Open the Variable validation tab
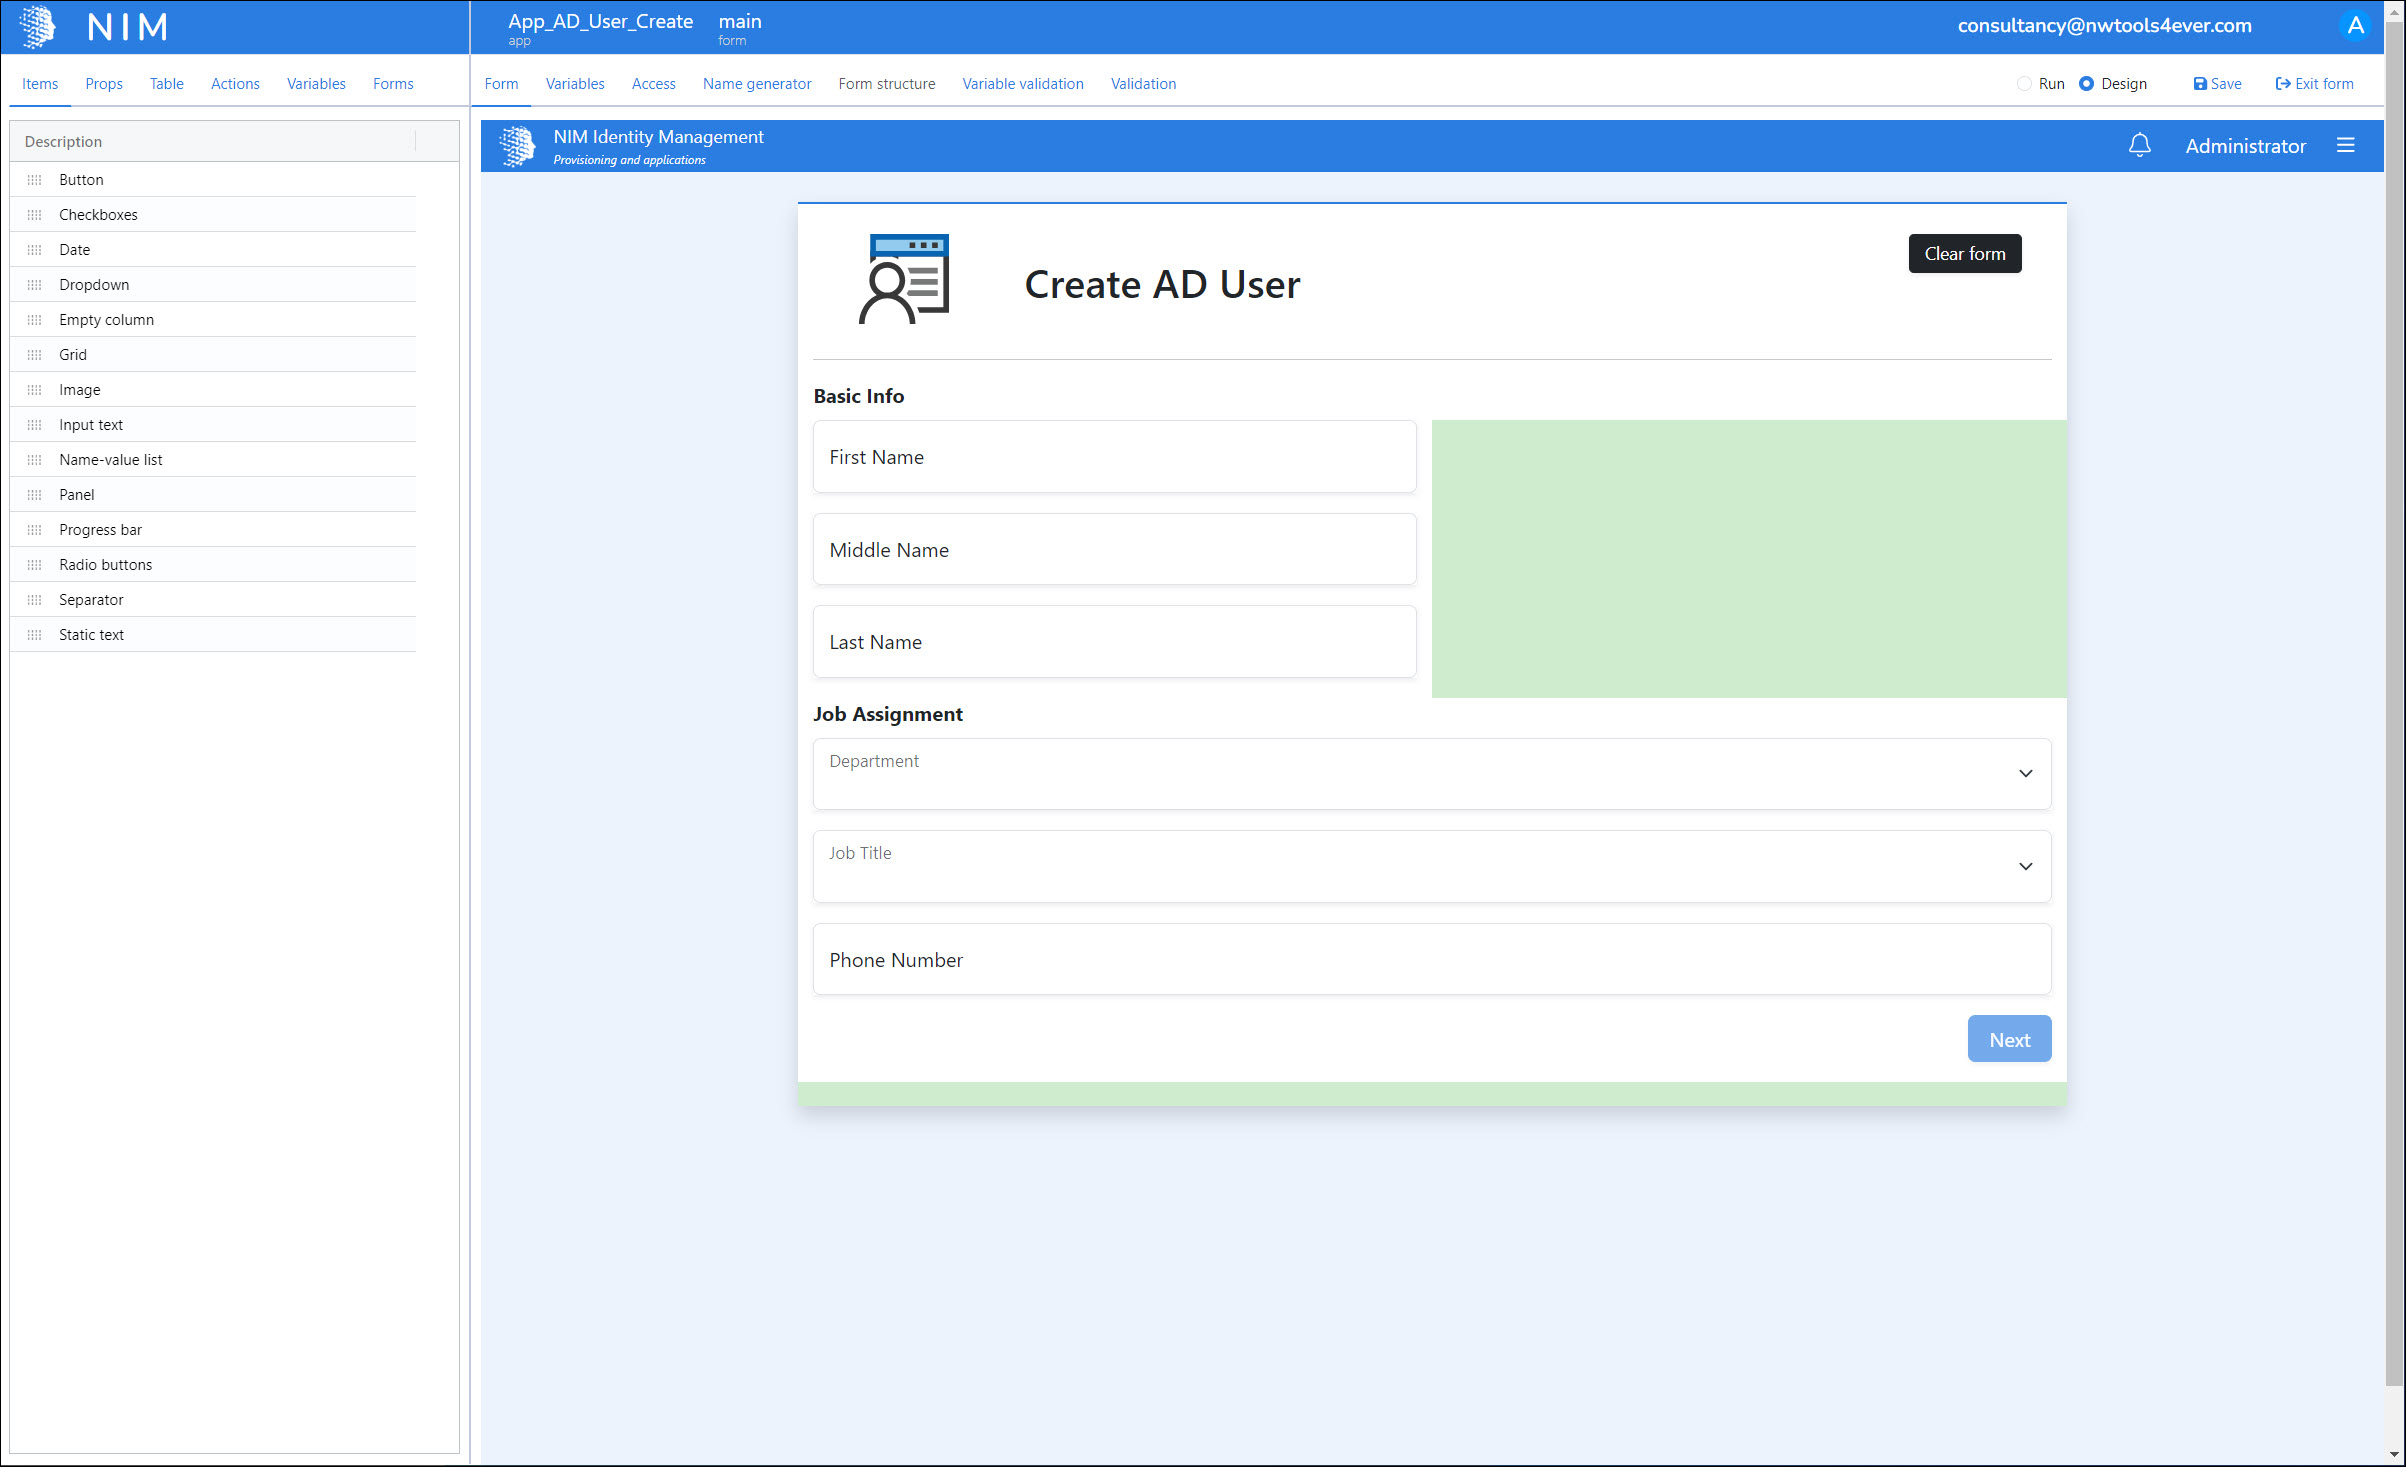This screenshot has height=1467, width=2406. point(1022,84)
